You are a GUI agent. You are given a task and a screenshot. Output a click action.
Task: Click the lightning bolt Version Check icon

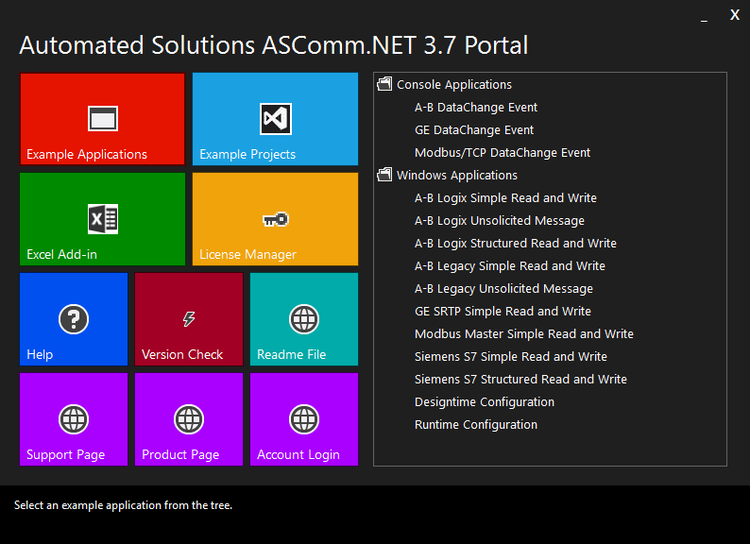pos(189,319)
